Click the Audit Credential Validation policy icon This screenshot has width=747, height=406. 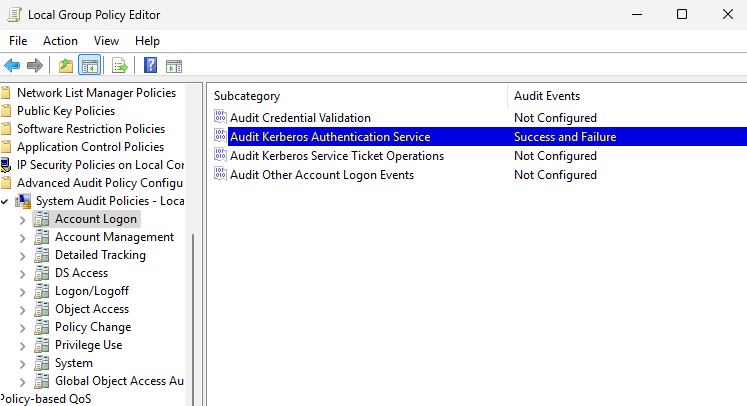tap(220, 118)
